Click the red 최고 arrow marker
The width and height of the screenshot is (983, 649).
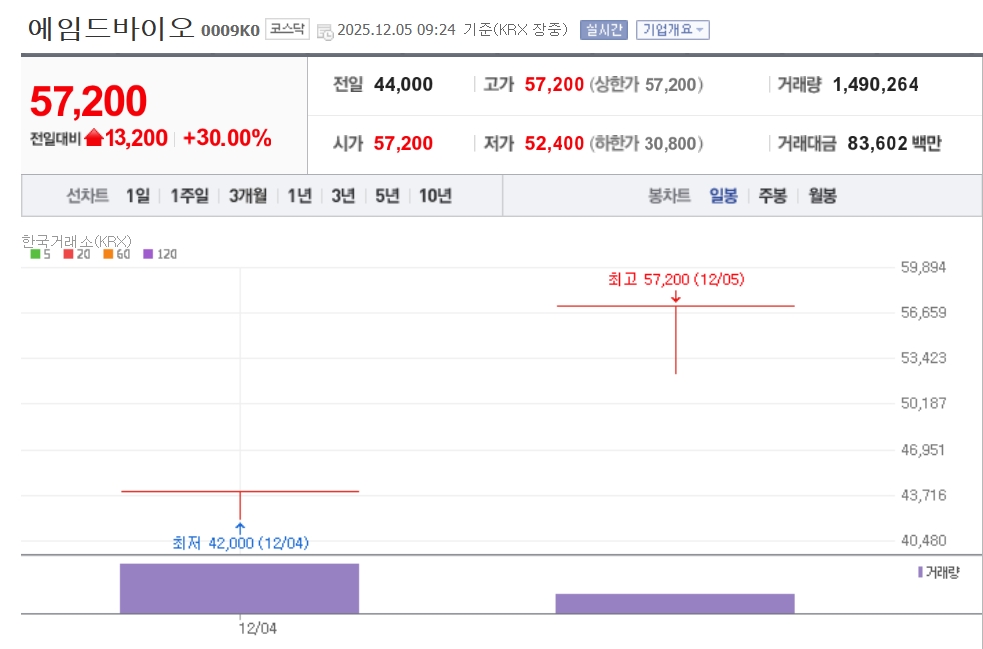pos(676,296)
